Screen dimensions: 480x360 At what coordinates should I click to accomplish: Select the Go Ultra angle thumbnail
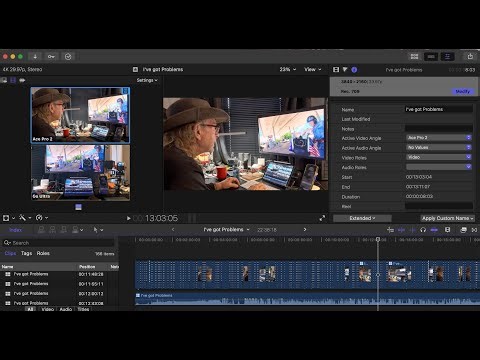click(80, 173)
